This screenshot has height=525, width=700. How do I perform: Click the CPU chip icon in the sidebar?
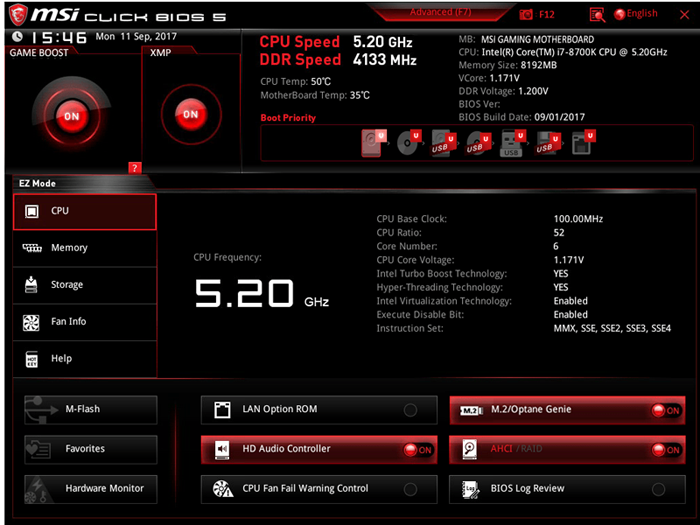pos(32,211)
